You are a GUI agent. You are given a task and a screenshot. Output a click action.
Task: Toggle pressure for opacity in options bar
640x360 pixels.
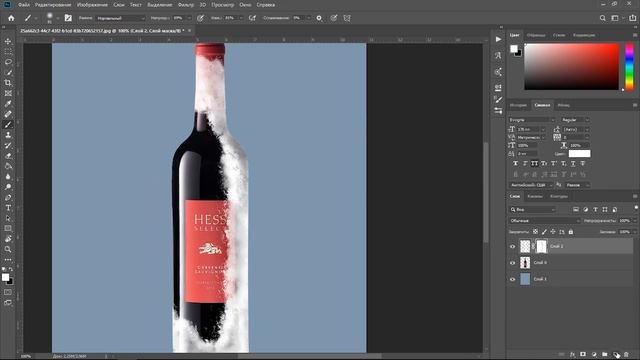coord(200,18)
